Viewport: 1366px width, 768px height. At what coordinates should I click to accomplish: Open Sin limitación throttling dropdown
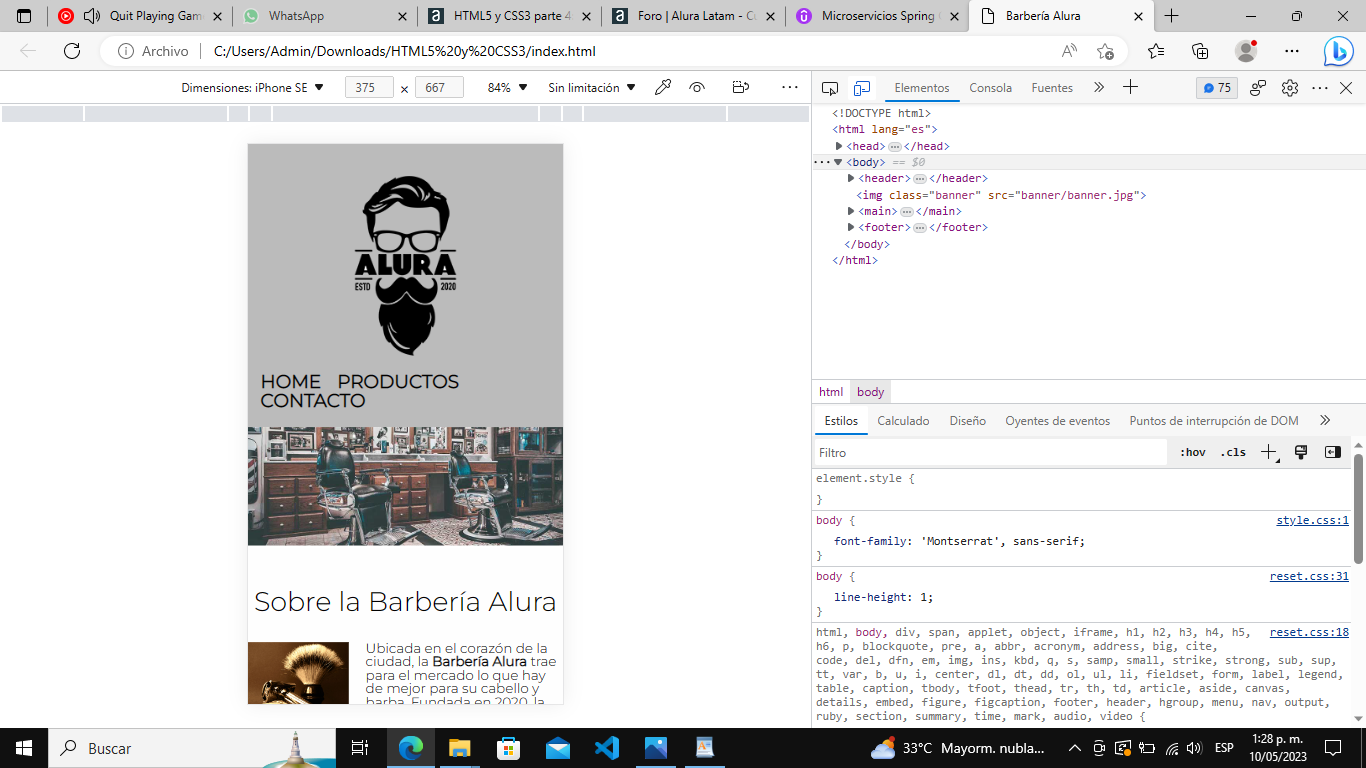592,88
